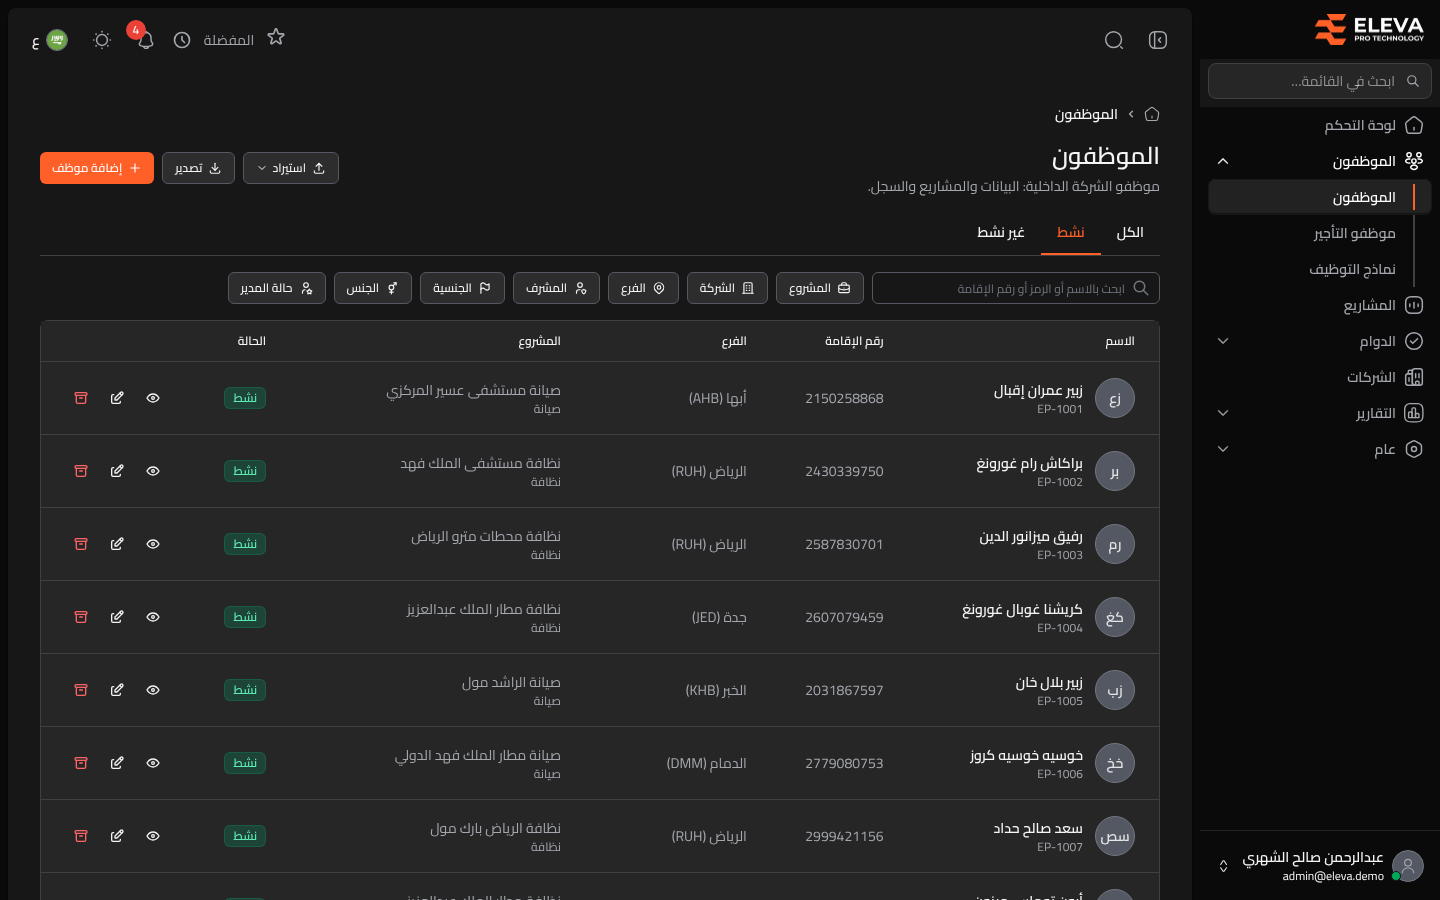Switch to the الكل tab
1440x900 pixels.
point(1130,232)
